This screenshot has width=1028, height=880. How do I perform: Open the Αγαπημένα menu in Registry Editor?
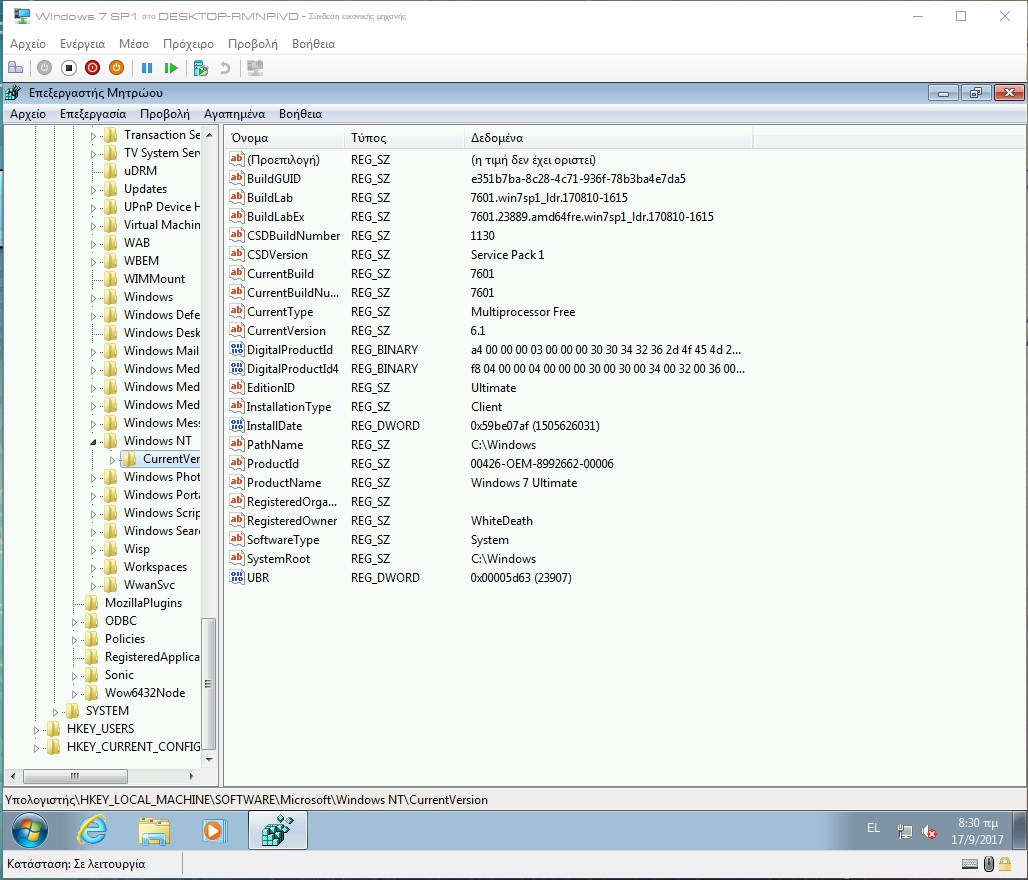(x=234, y=114)
